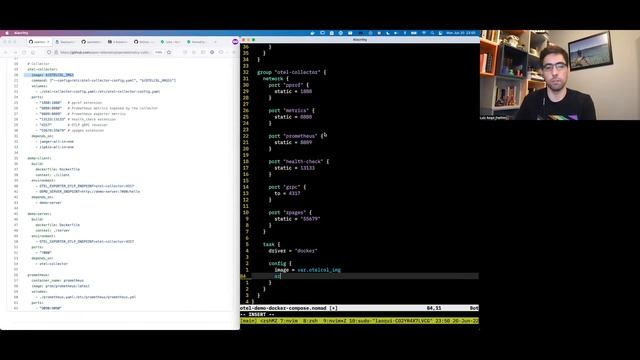Click 'demo-client:' line on GitHub page
This screenshot has height=360, width=640.
pos(39,158)
